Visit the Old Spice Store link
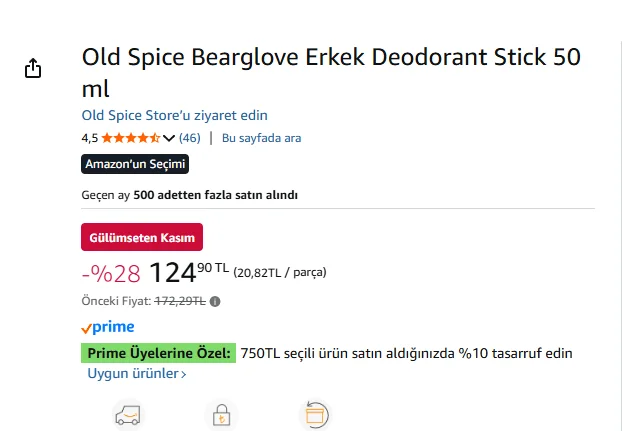The width and height of the screenshot is (622, 431). coord(175,115)
